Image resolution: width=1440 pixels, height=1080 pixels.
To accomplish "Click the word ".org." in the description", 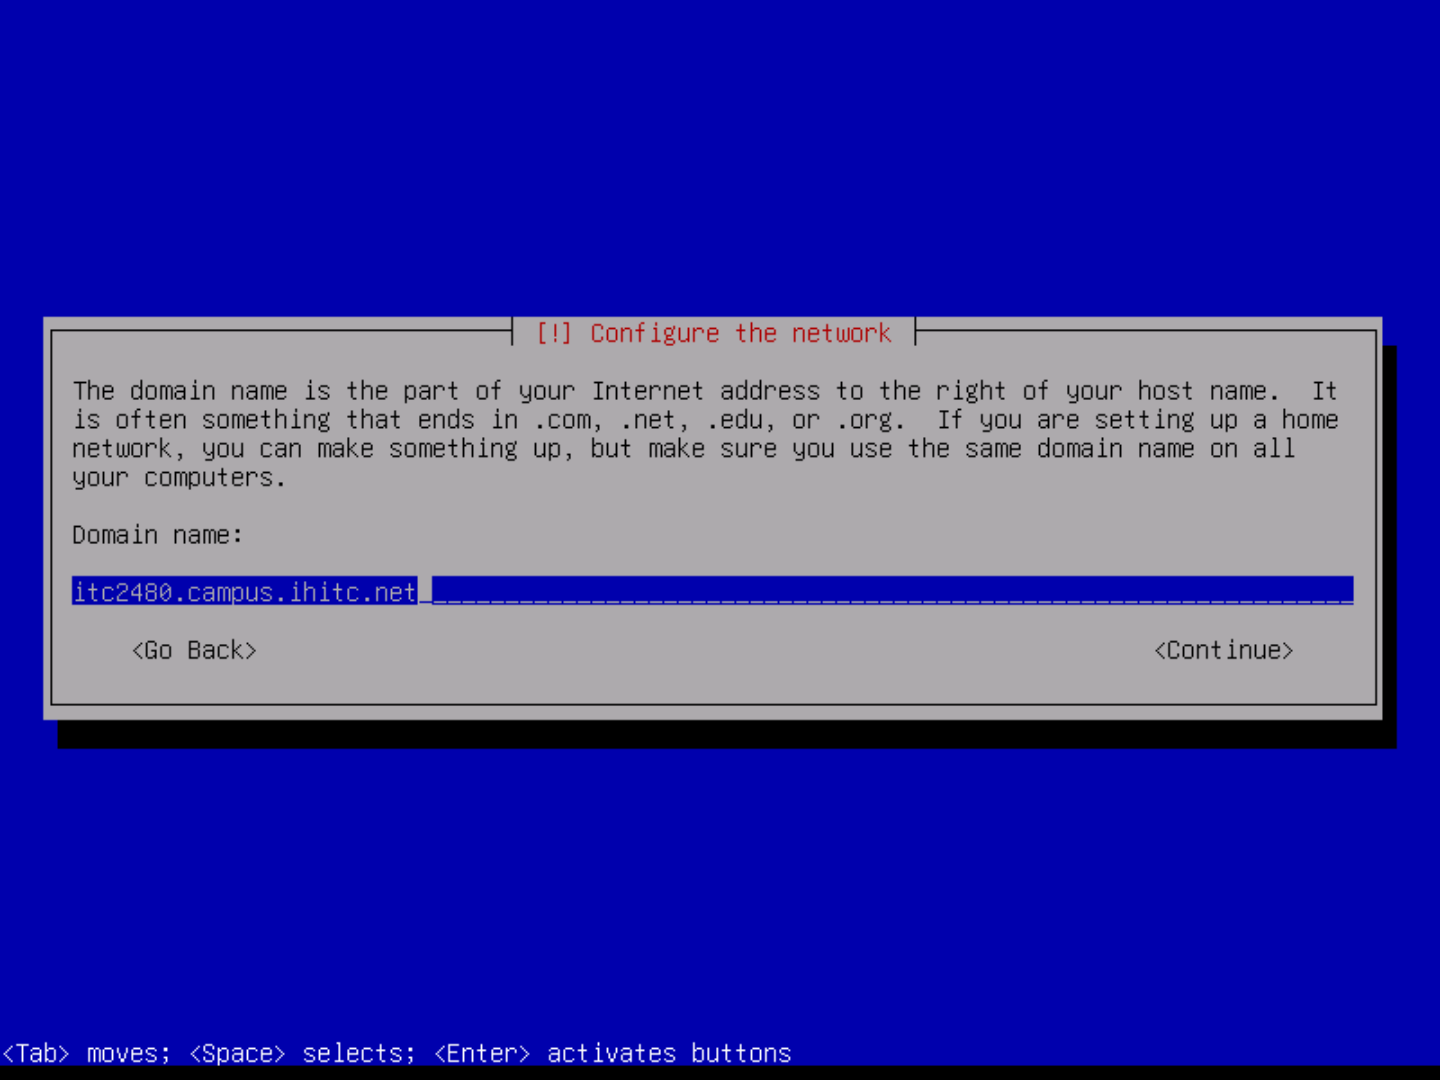I will click(x=870, y=420).
